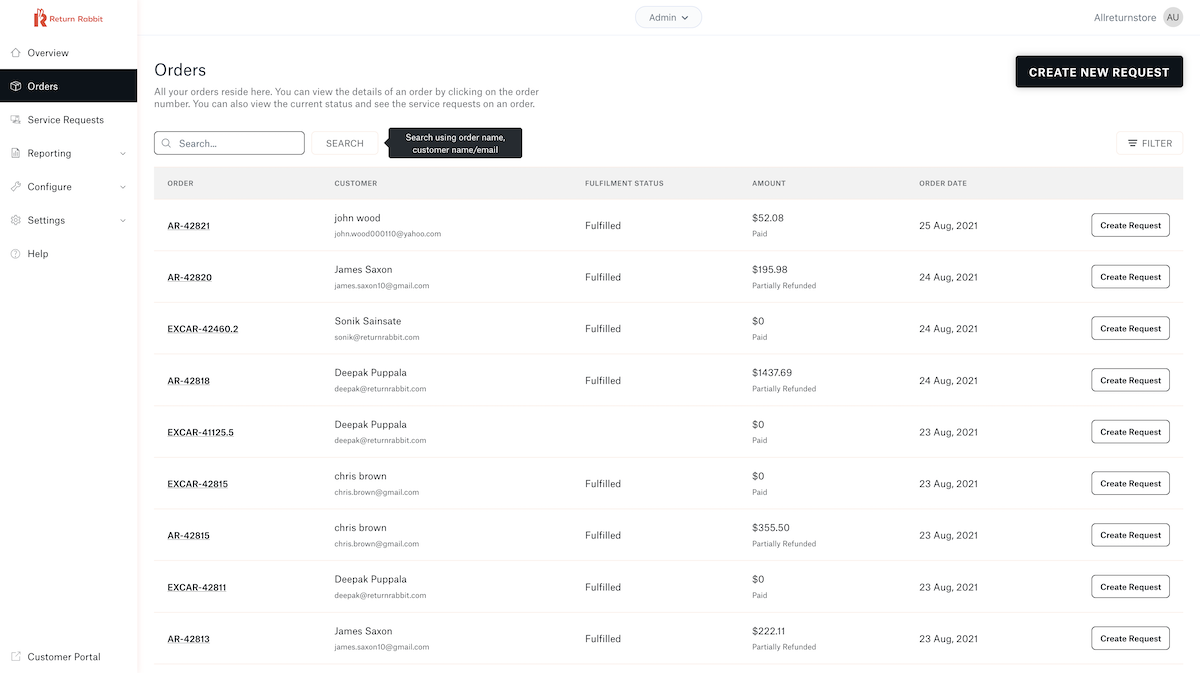Click the $1437.69 amount
The width and height of the screenshot is (1200, 673).
(x=772, y=373)
